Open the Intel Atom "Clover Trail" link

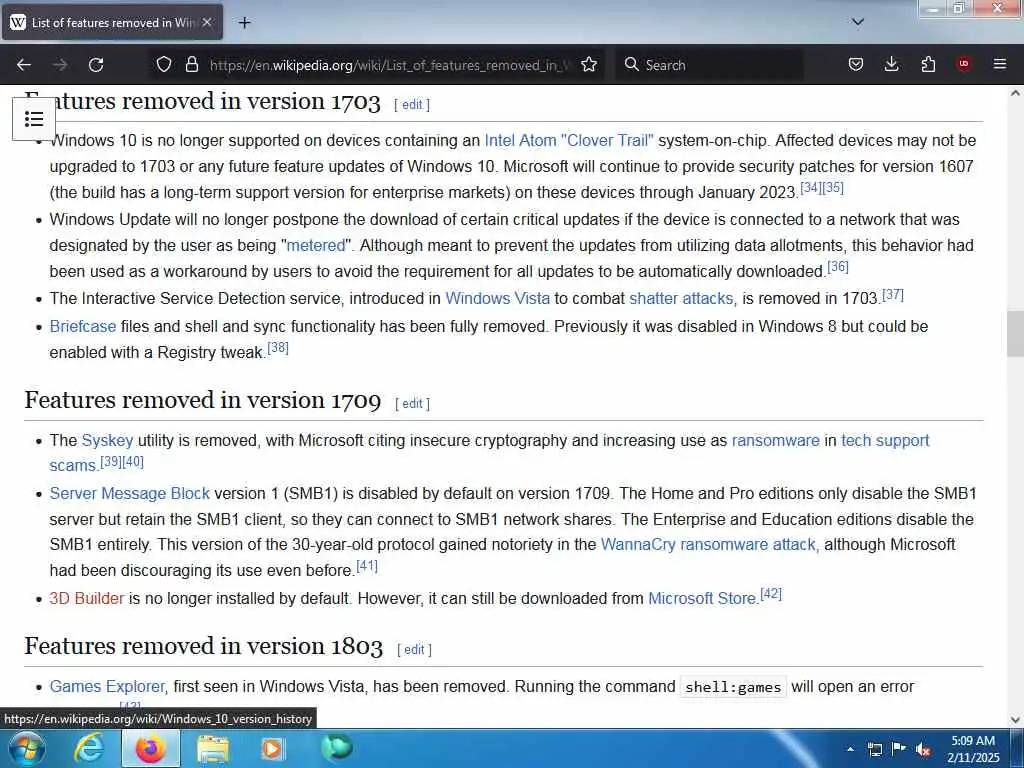(569, 140)
